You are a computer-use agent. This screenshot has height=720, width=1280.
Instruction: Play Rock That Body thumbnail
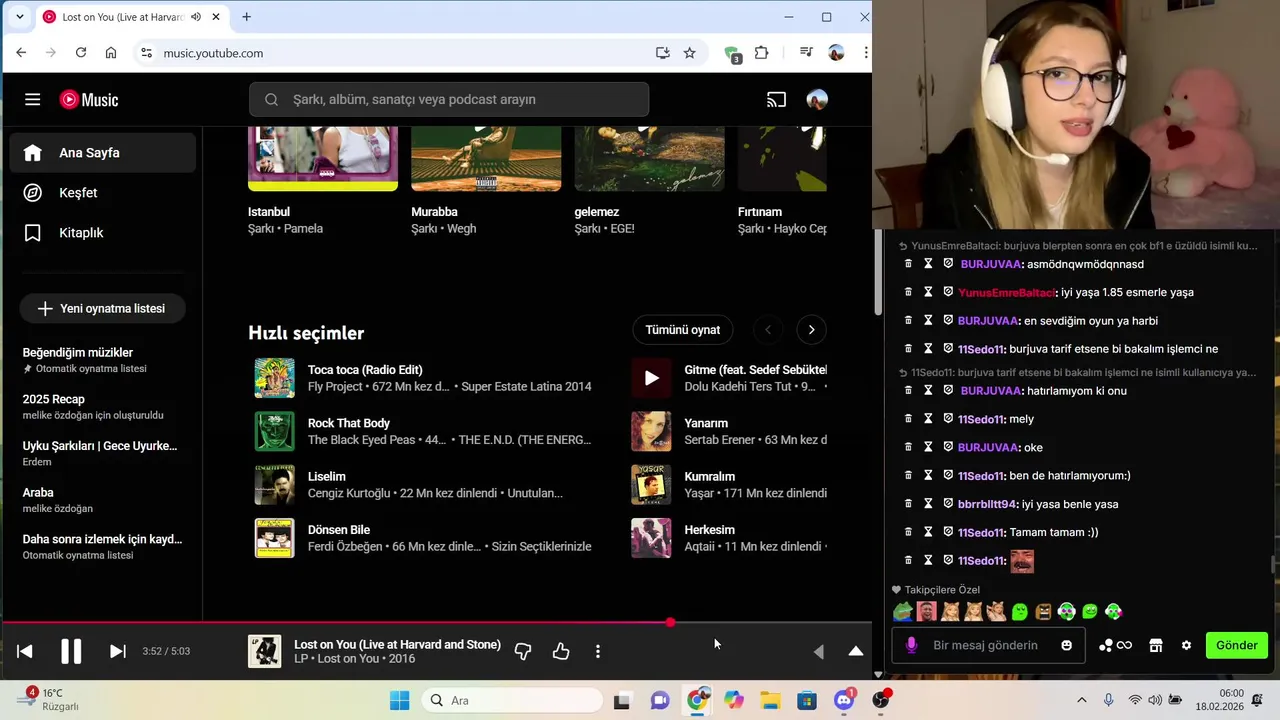pos(274,431)
